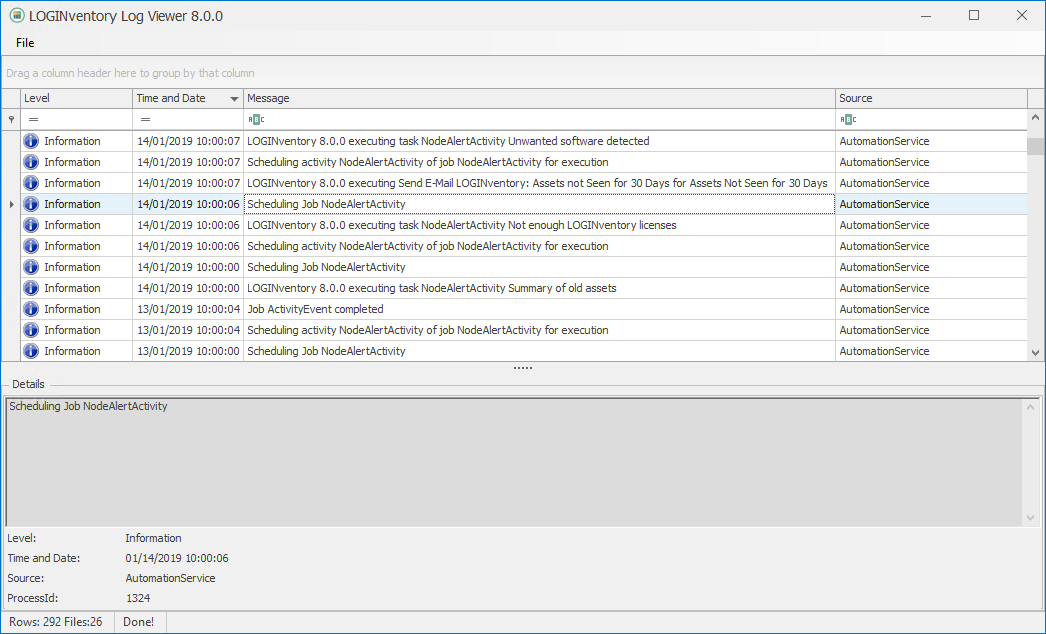Close the Log Viewer window
The width and height of the screenshot is (1046, 634).
coord(1022,15)
